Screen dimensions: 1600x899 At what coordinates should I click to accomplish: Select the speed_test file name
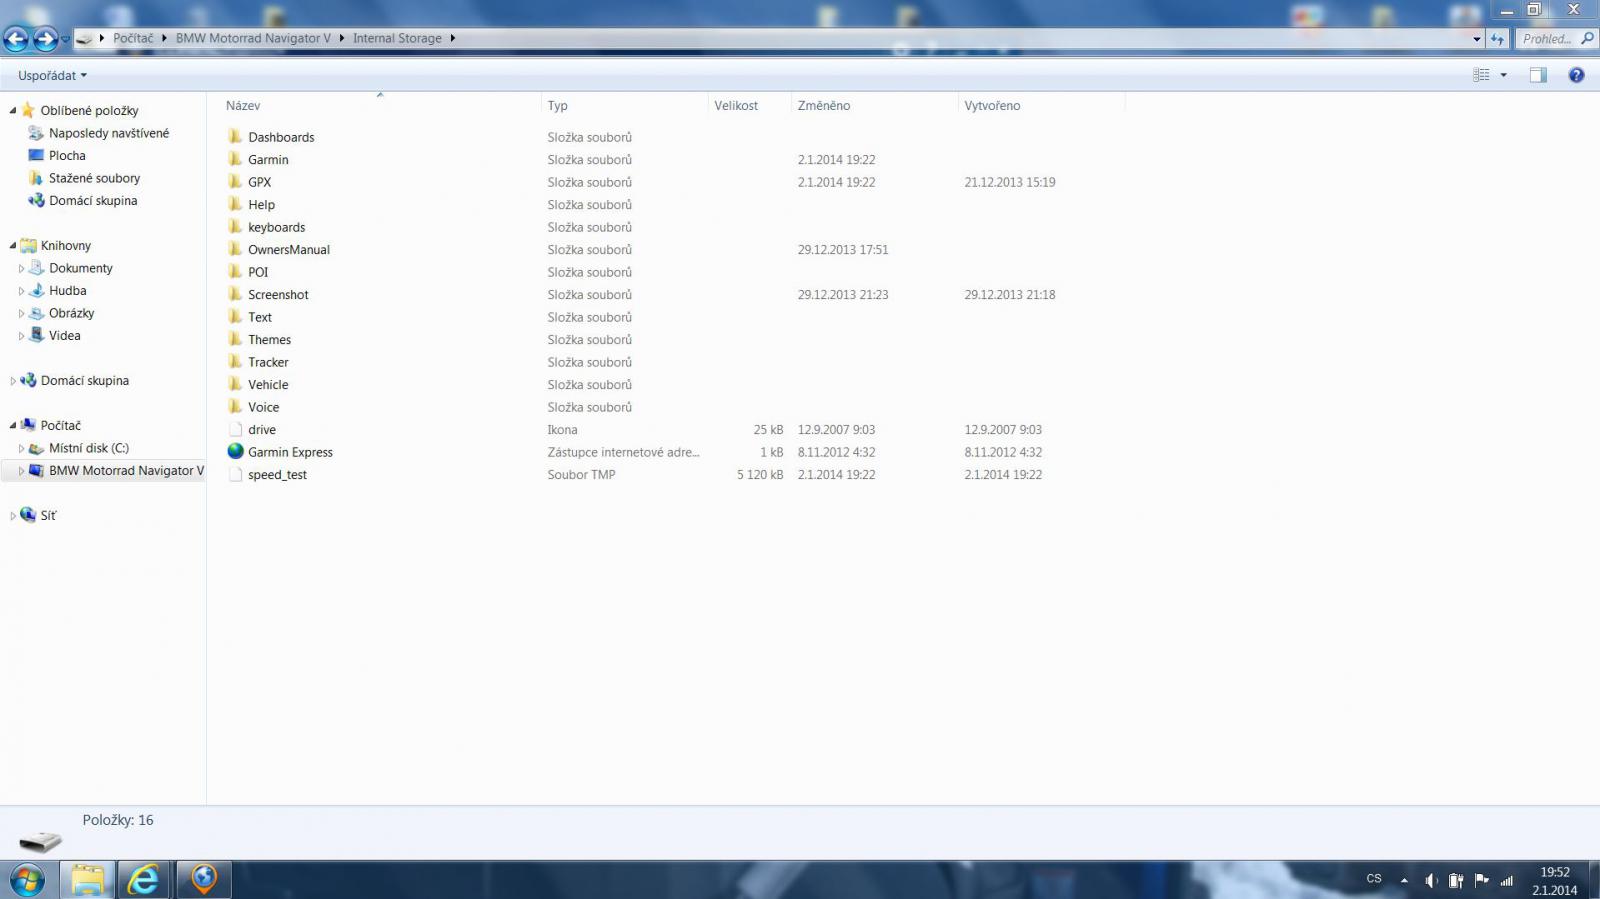click(277, 475)
